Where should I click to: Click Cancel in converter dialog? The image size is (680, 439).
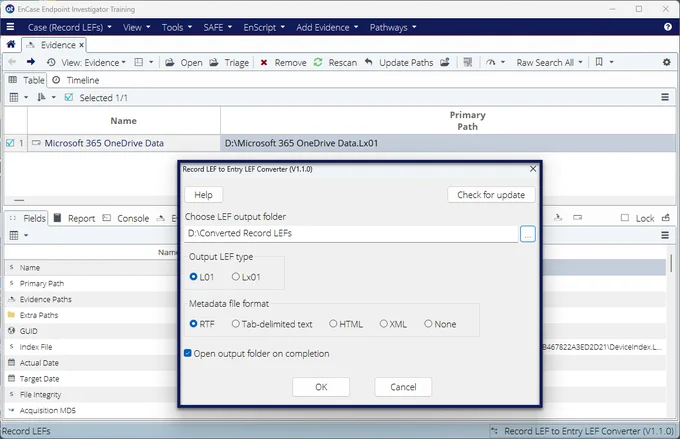click(x=403, y=387)
